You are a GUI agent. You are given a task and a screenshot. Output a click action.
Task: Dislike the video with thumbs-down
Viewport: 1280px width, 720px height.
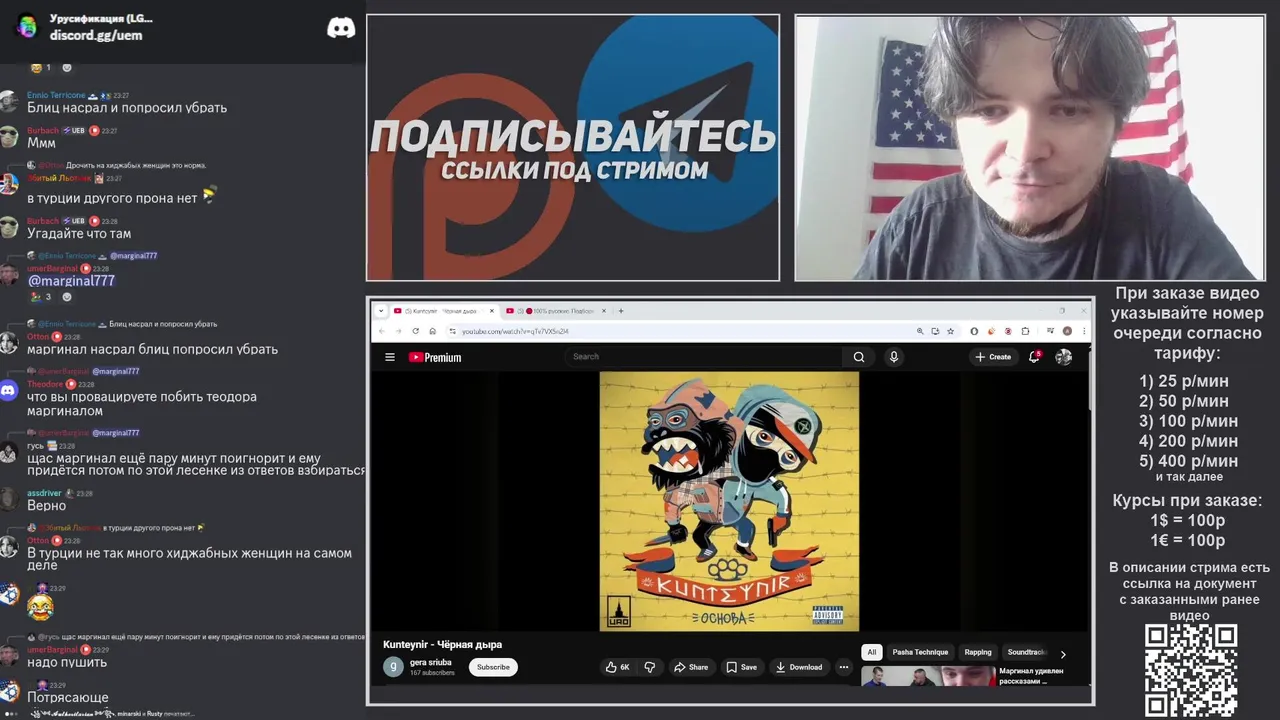[649, 667]
